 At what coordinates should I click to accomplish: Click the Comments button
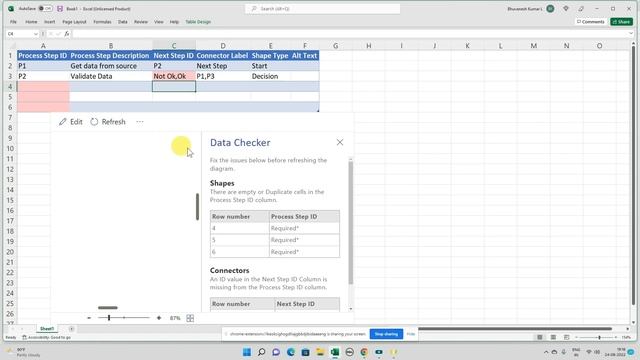click(590, 22)
